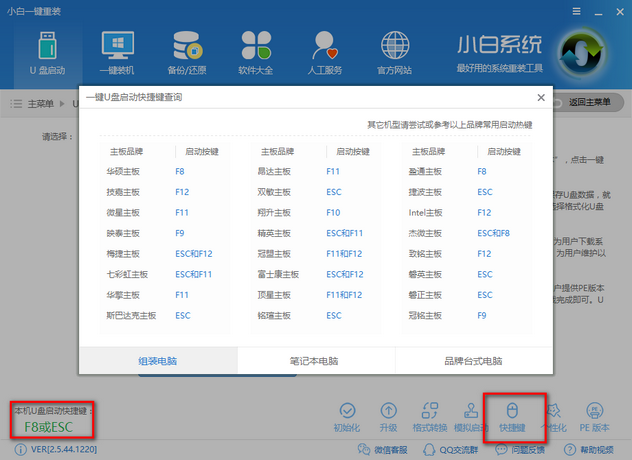Open the 微信客服 WeChat support link

click(x=384, y=451)
